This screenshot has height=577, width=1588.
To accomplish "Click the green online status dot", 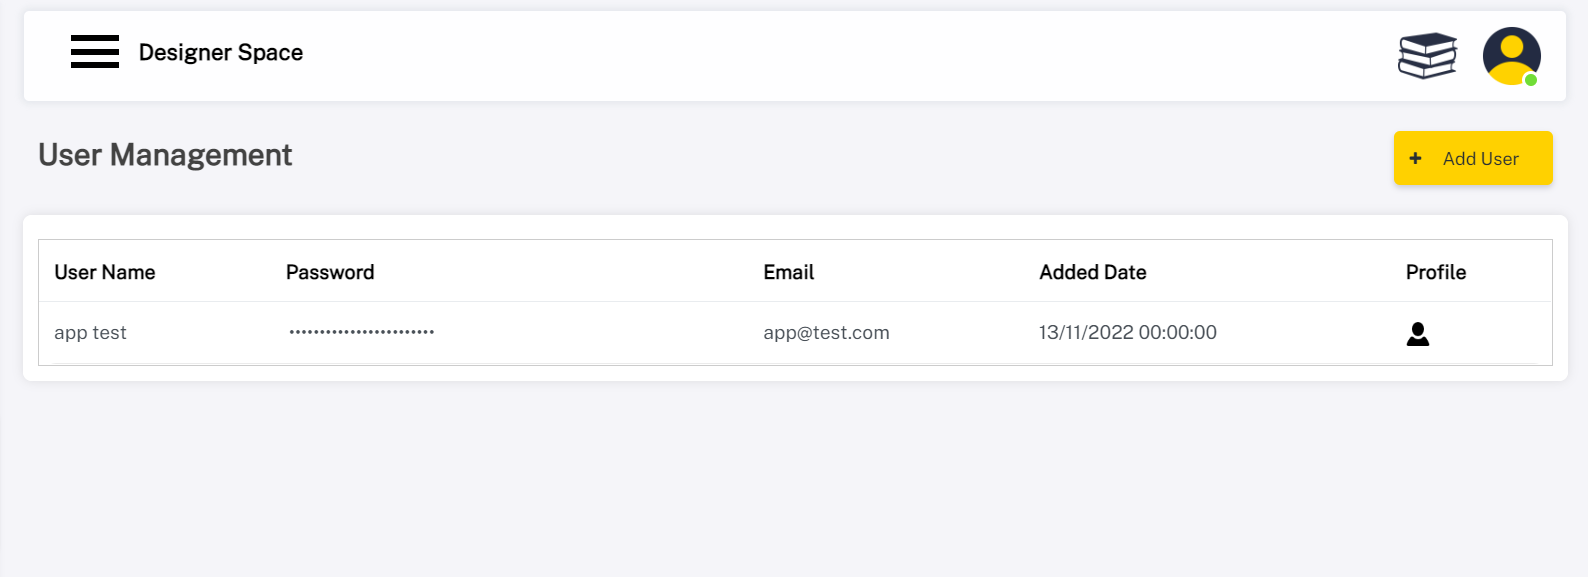I will click(1531, 80).
